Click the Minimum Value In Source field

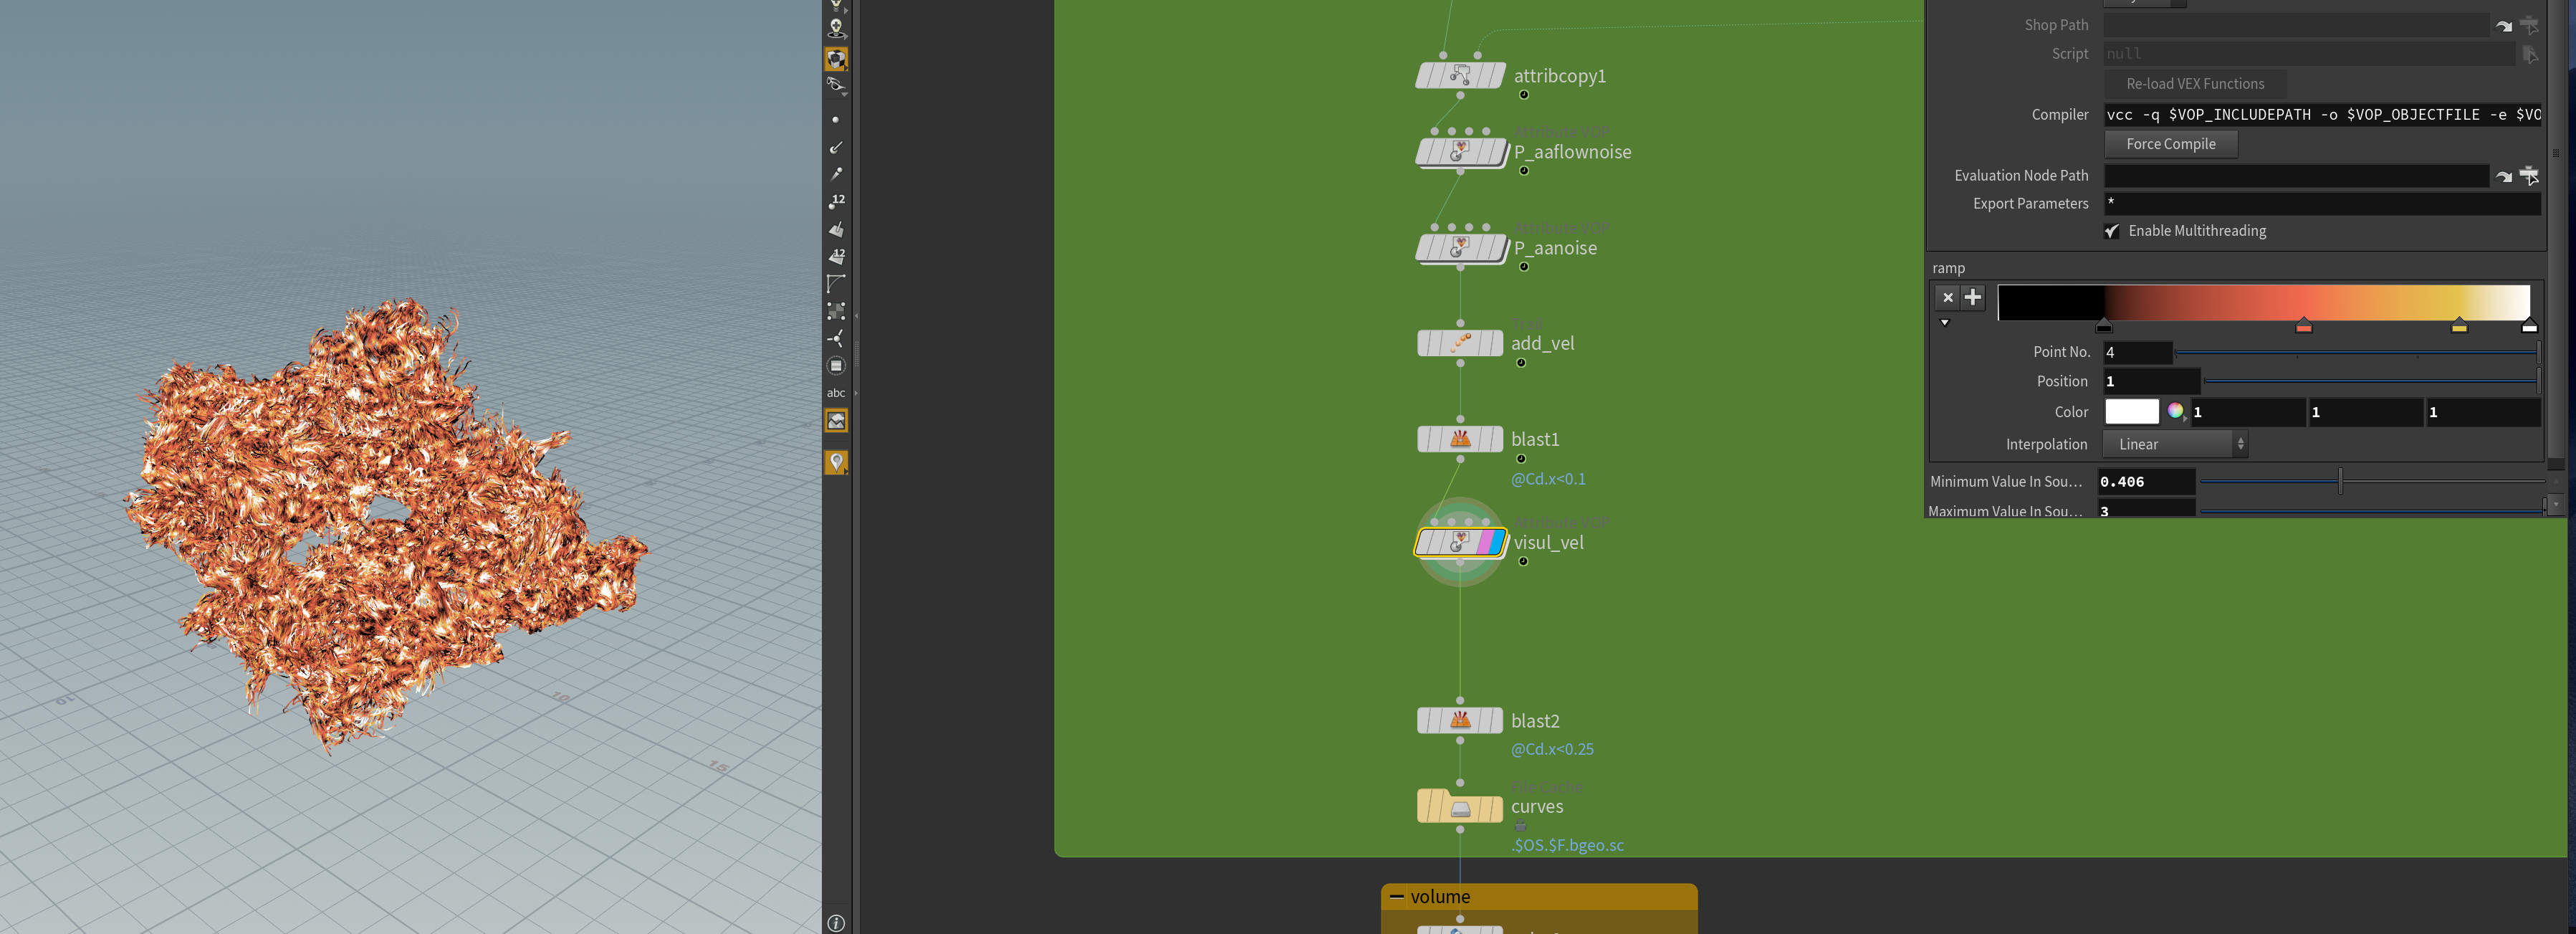pos(2145,482)
